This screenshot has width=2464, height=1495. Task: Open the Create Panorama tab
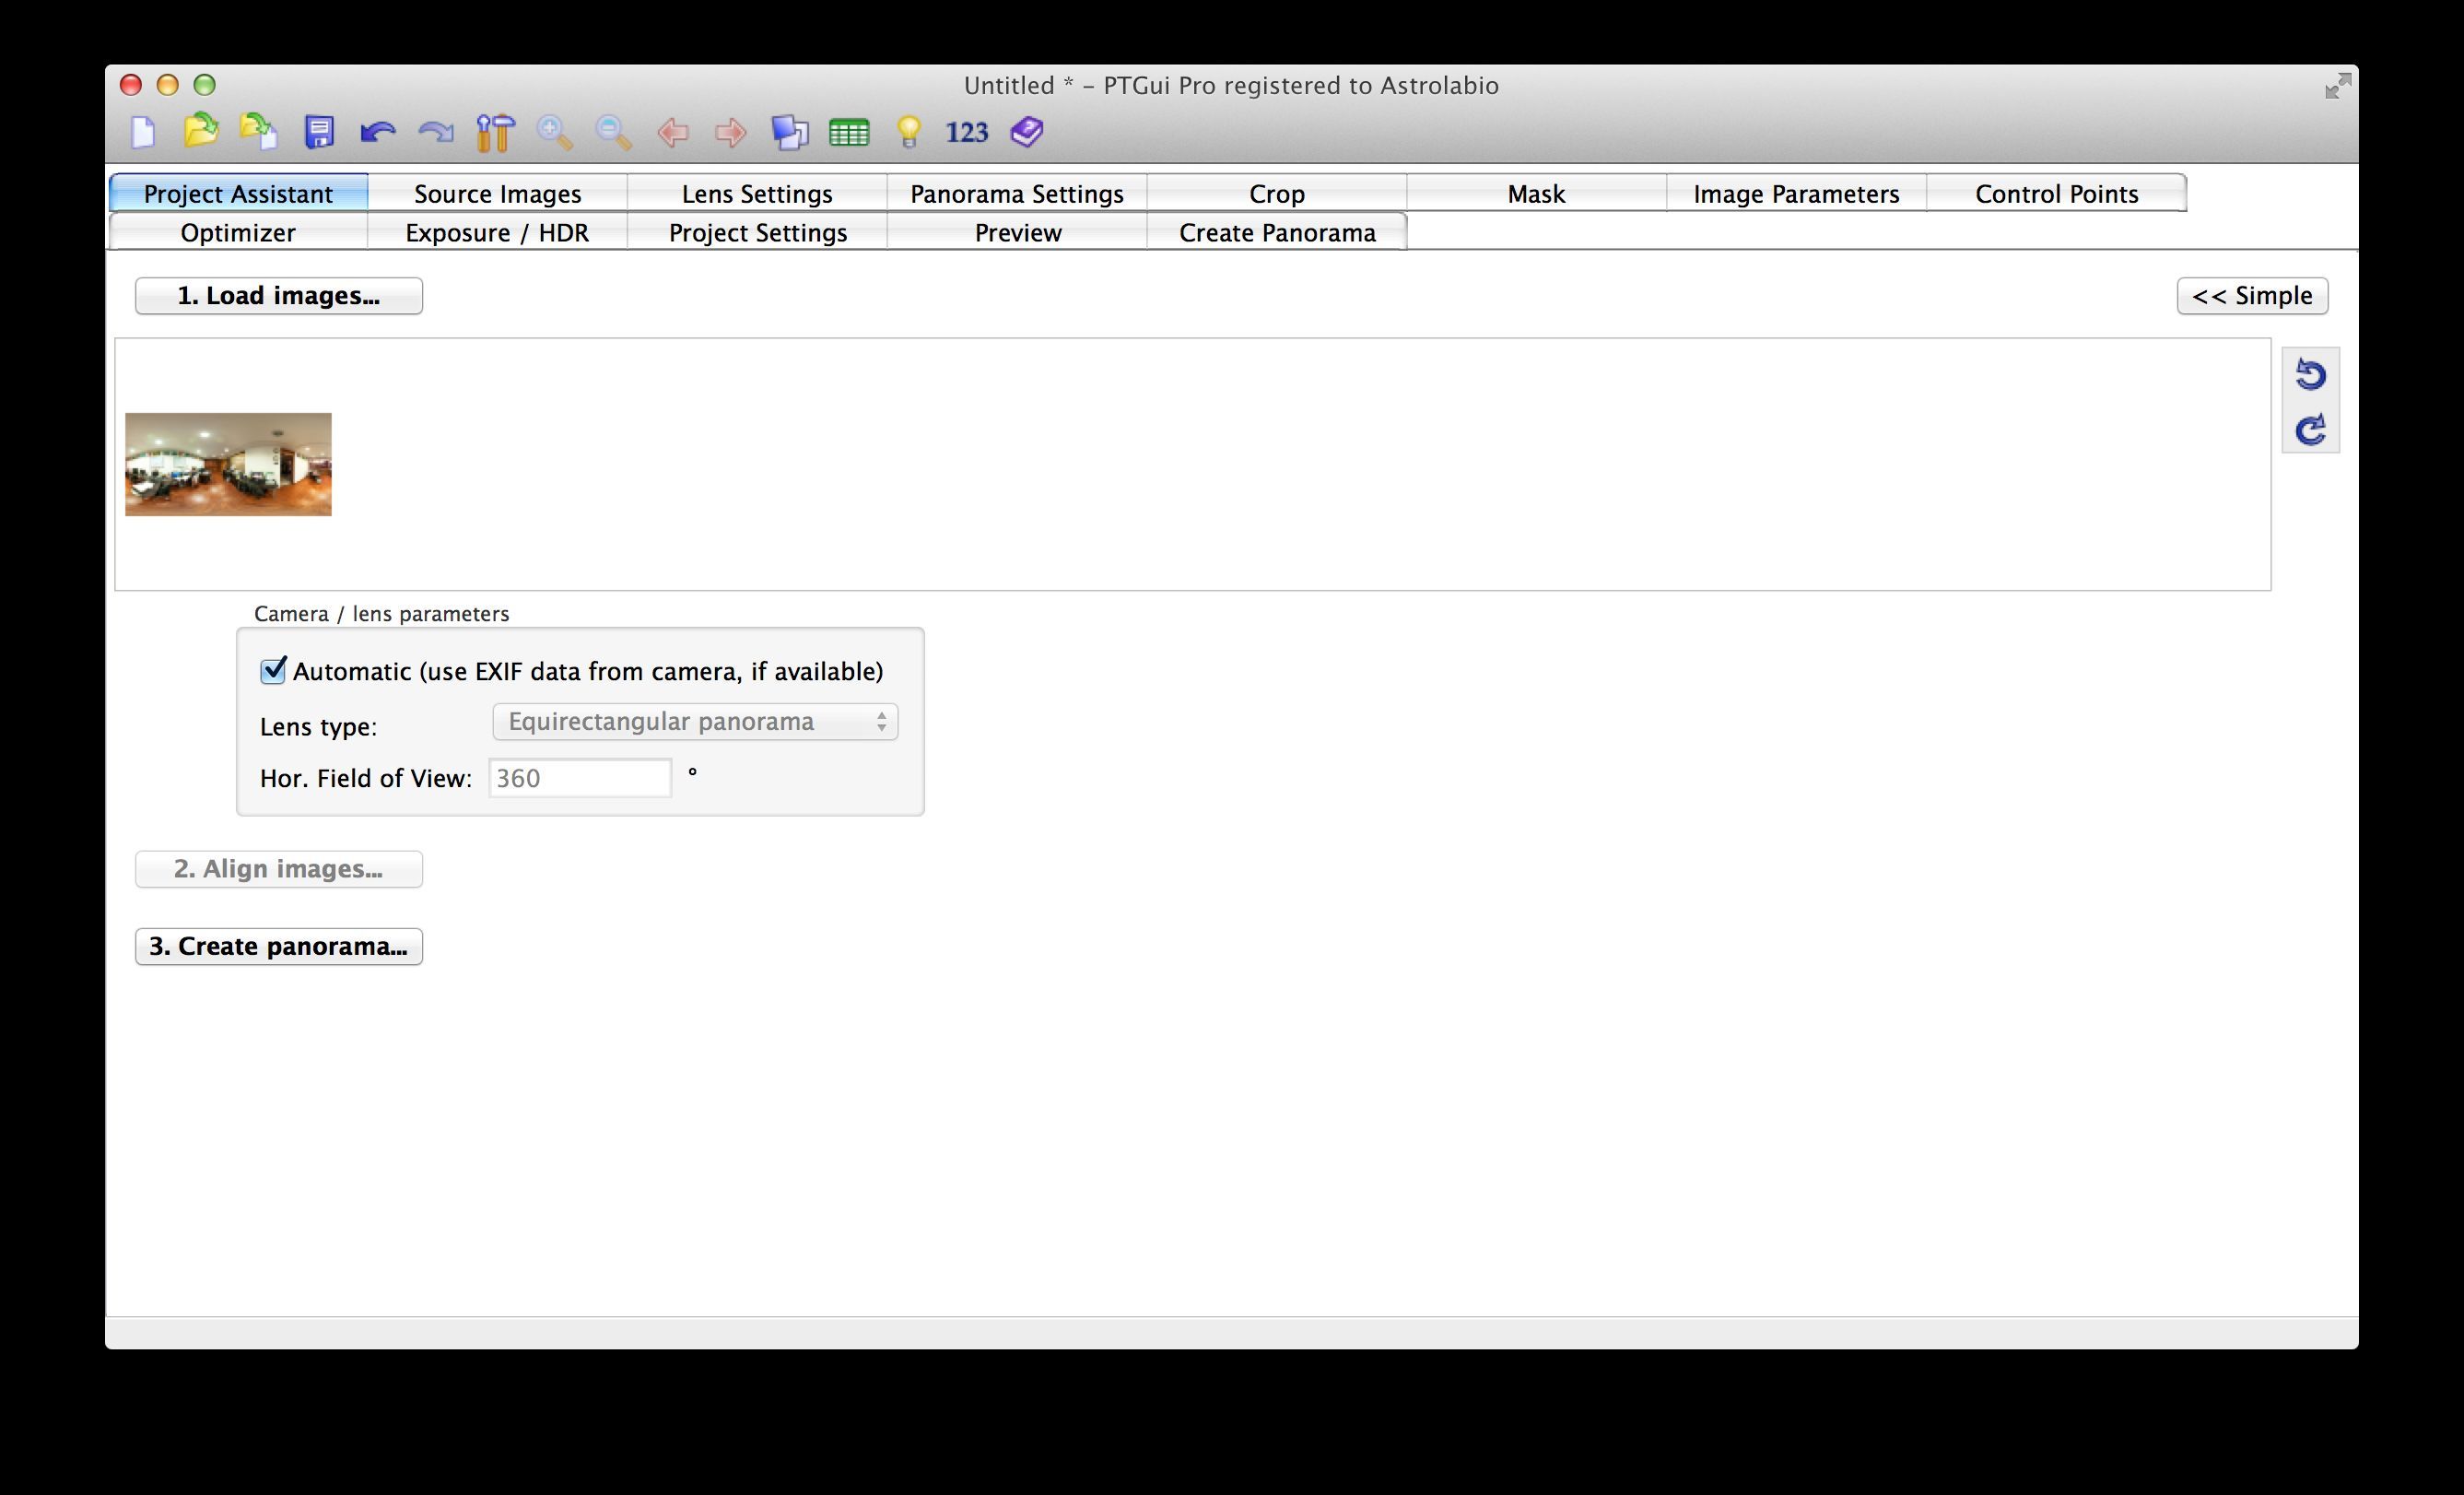pos(1277,232)
